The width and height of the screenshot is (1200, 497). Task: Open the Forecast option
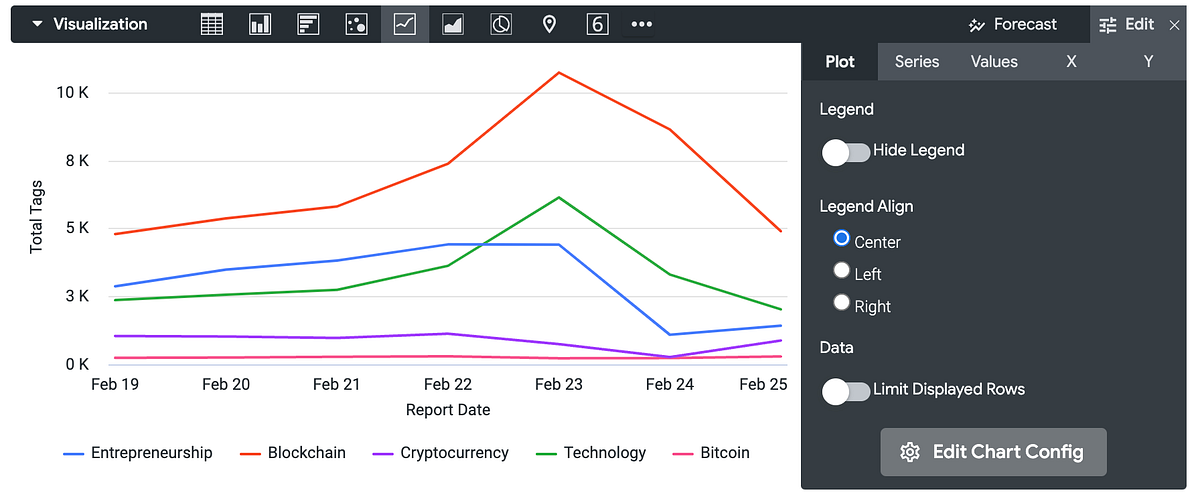click(x=1012, y=25)
